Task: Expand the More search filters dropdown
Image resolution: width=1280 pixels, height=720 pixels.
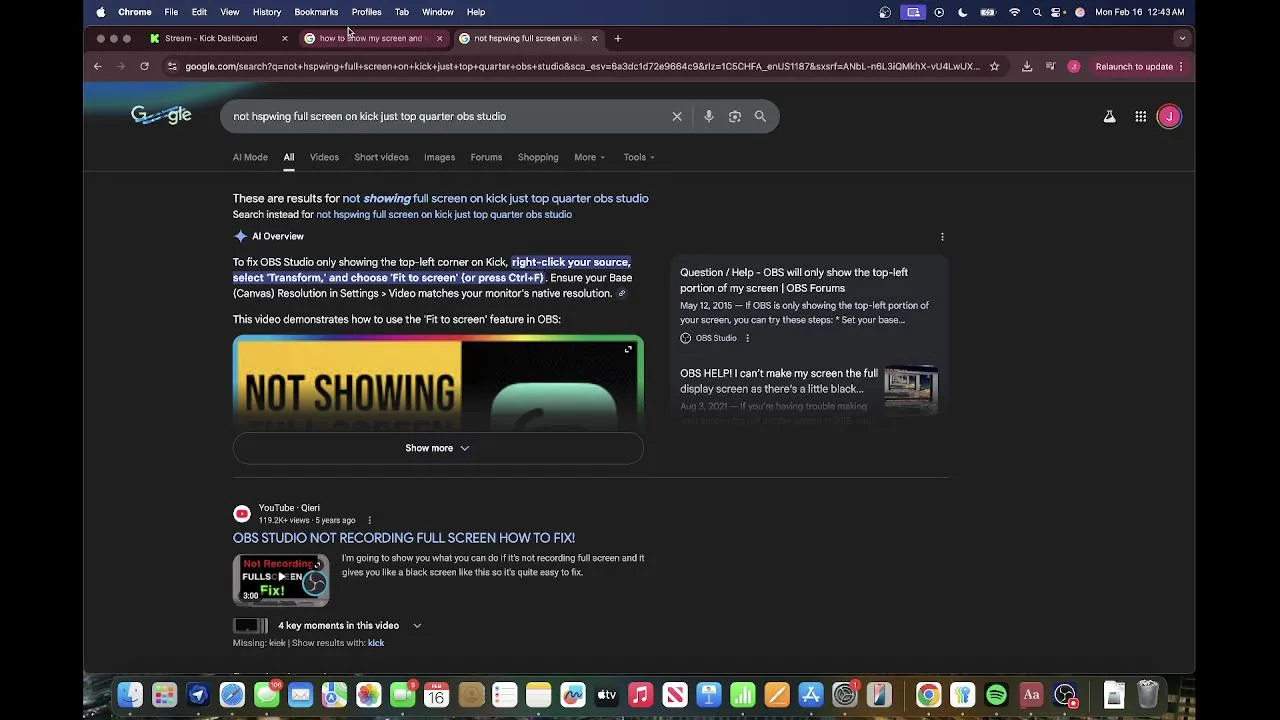Action: (589, 157)
